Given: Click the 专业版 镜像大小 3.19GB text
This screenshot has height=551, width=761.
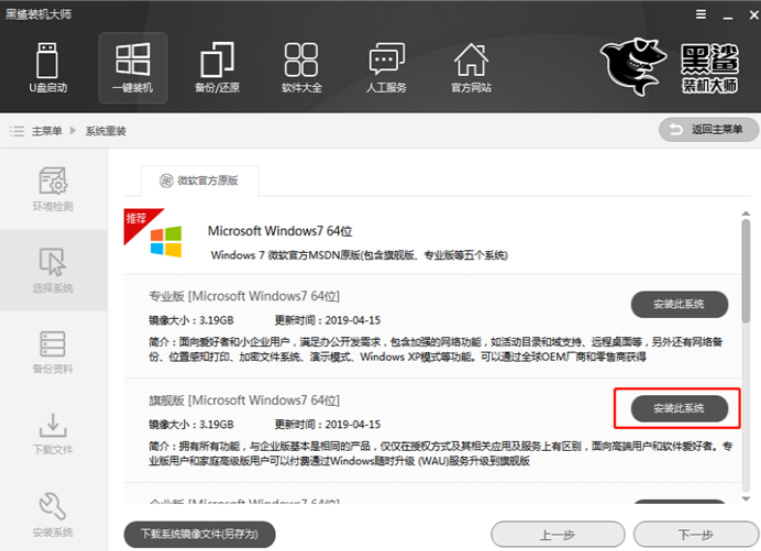Looking at the screenshot, I should point(191,320).
